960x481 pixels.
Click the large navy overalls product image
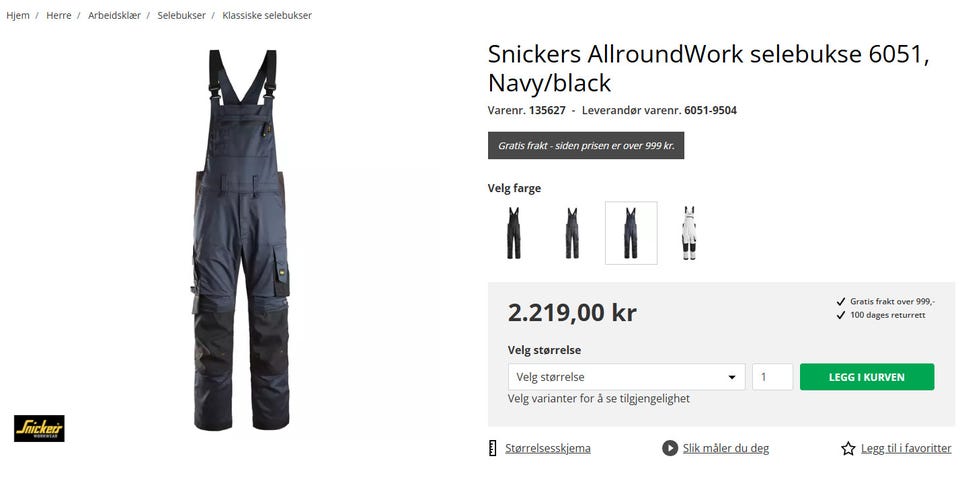(241, 240)
